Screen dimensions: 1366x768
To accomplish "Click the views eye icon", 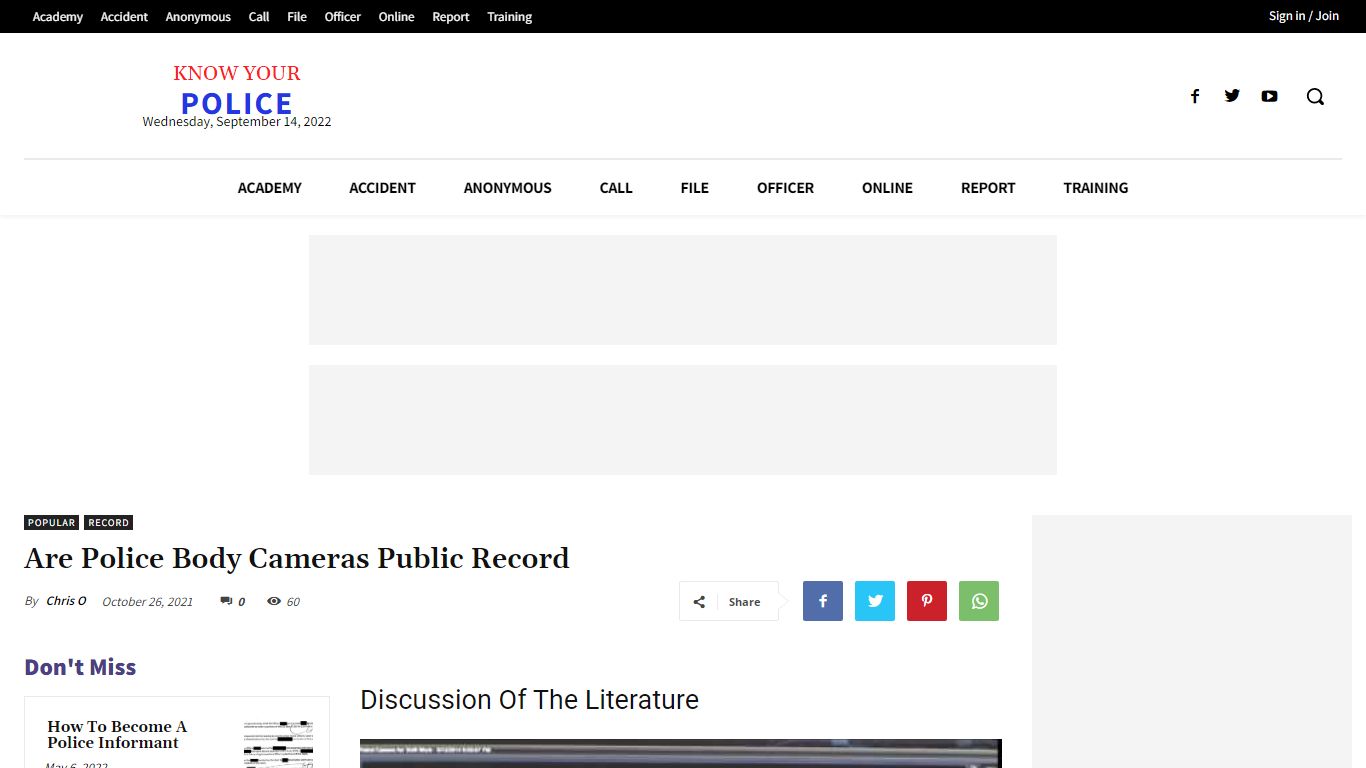I will click(274, 601).
